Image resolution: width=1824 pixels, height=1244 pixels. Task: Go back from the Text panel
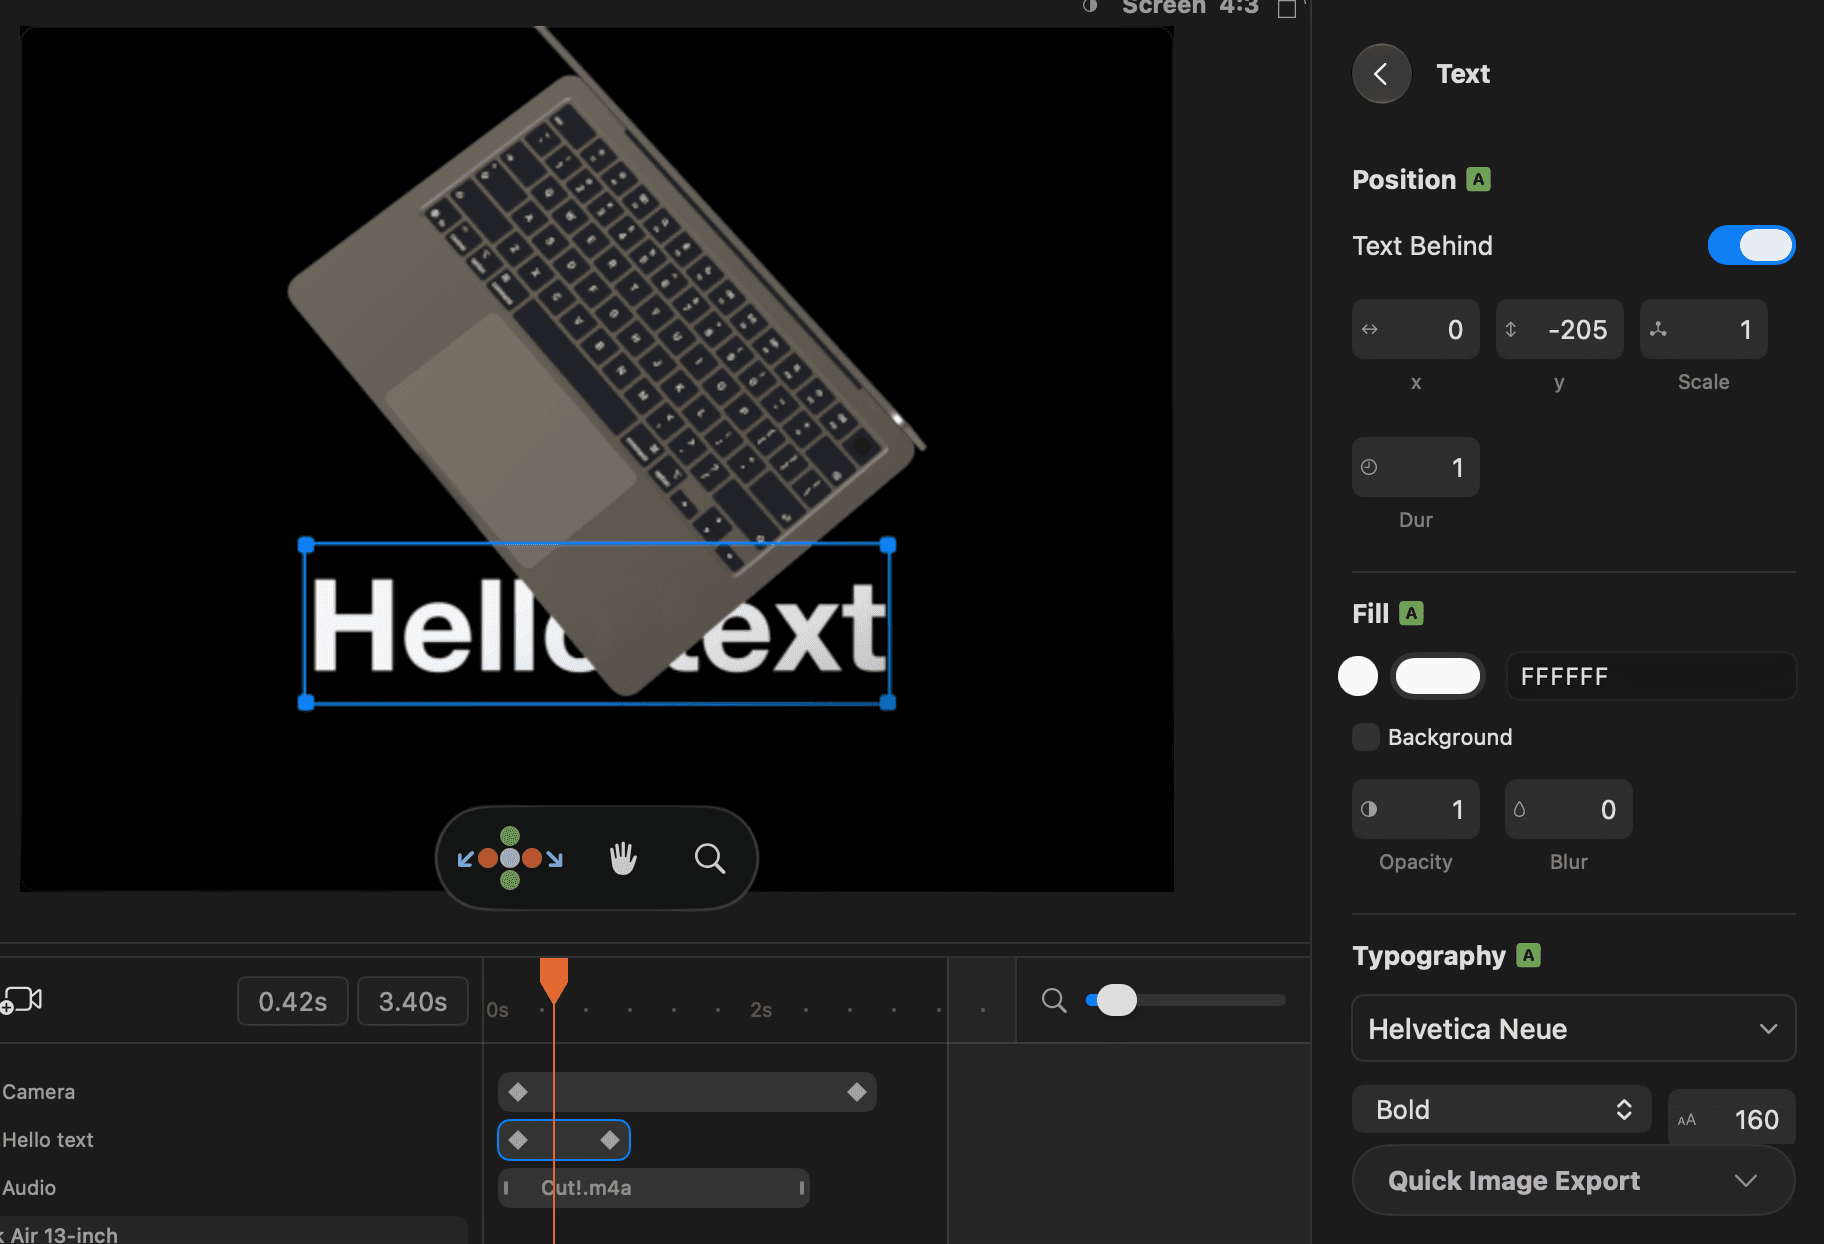coord(1381,74)
